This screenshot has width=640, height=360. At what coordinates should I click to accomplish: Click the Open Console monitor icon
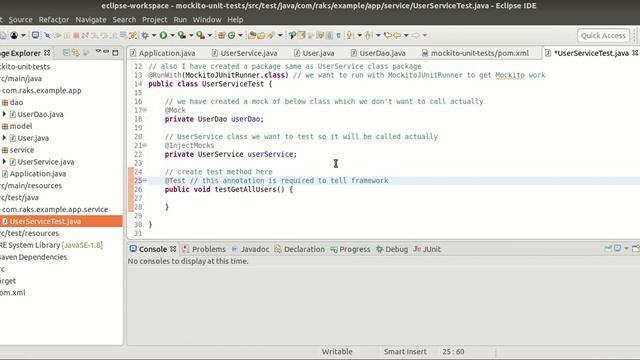click(x=36, y=35)
